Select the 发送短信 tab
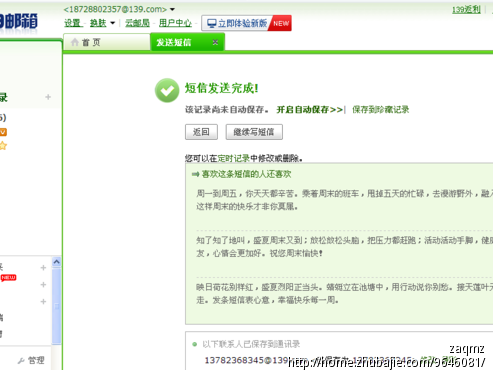This screenshot has height=370, width=493. (x=187, y=42)
